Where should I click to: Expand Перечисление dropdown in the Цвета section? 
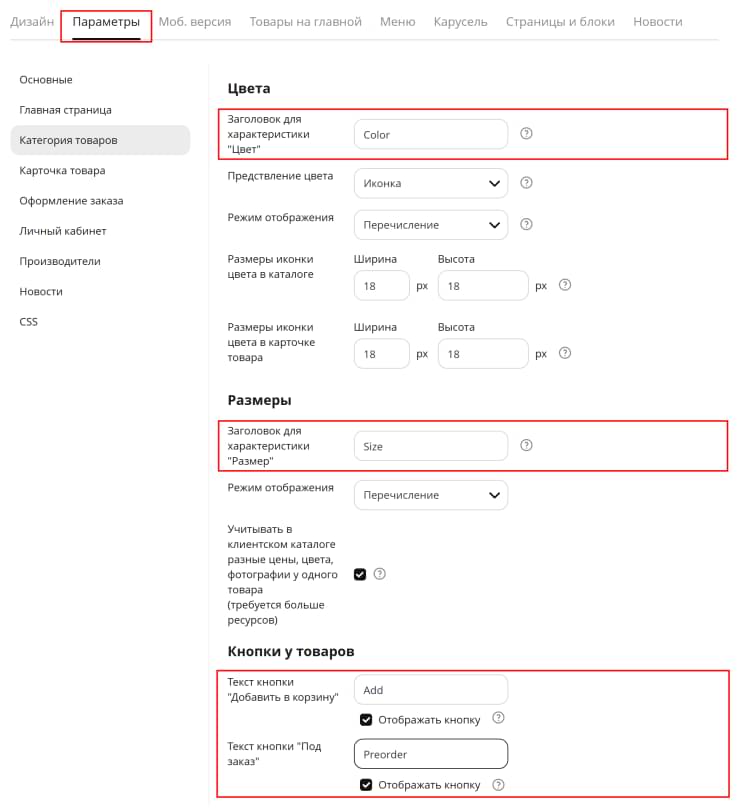[431, 225]
